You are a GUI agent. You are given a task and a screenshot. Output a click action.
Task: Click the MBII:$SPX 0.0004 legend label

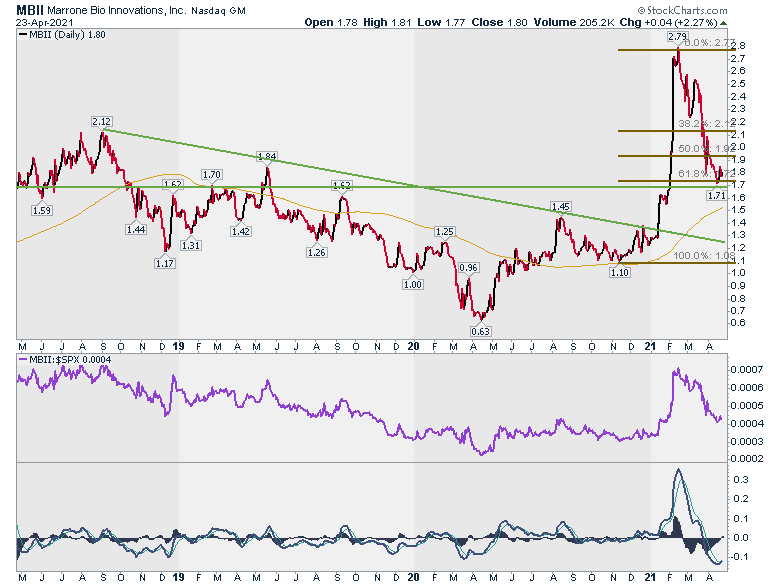(70, 360)
